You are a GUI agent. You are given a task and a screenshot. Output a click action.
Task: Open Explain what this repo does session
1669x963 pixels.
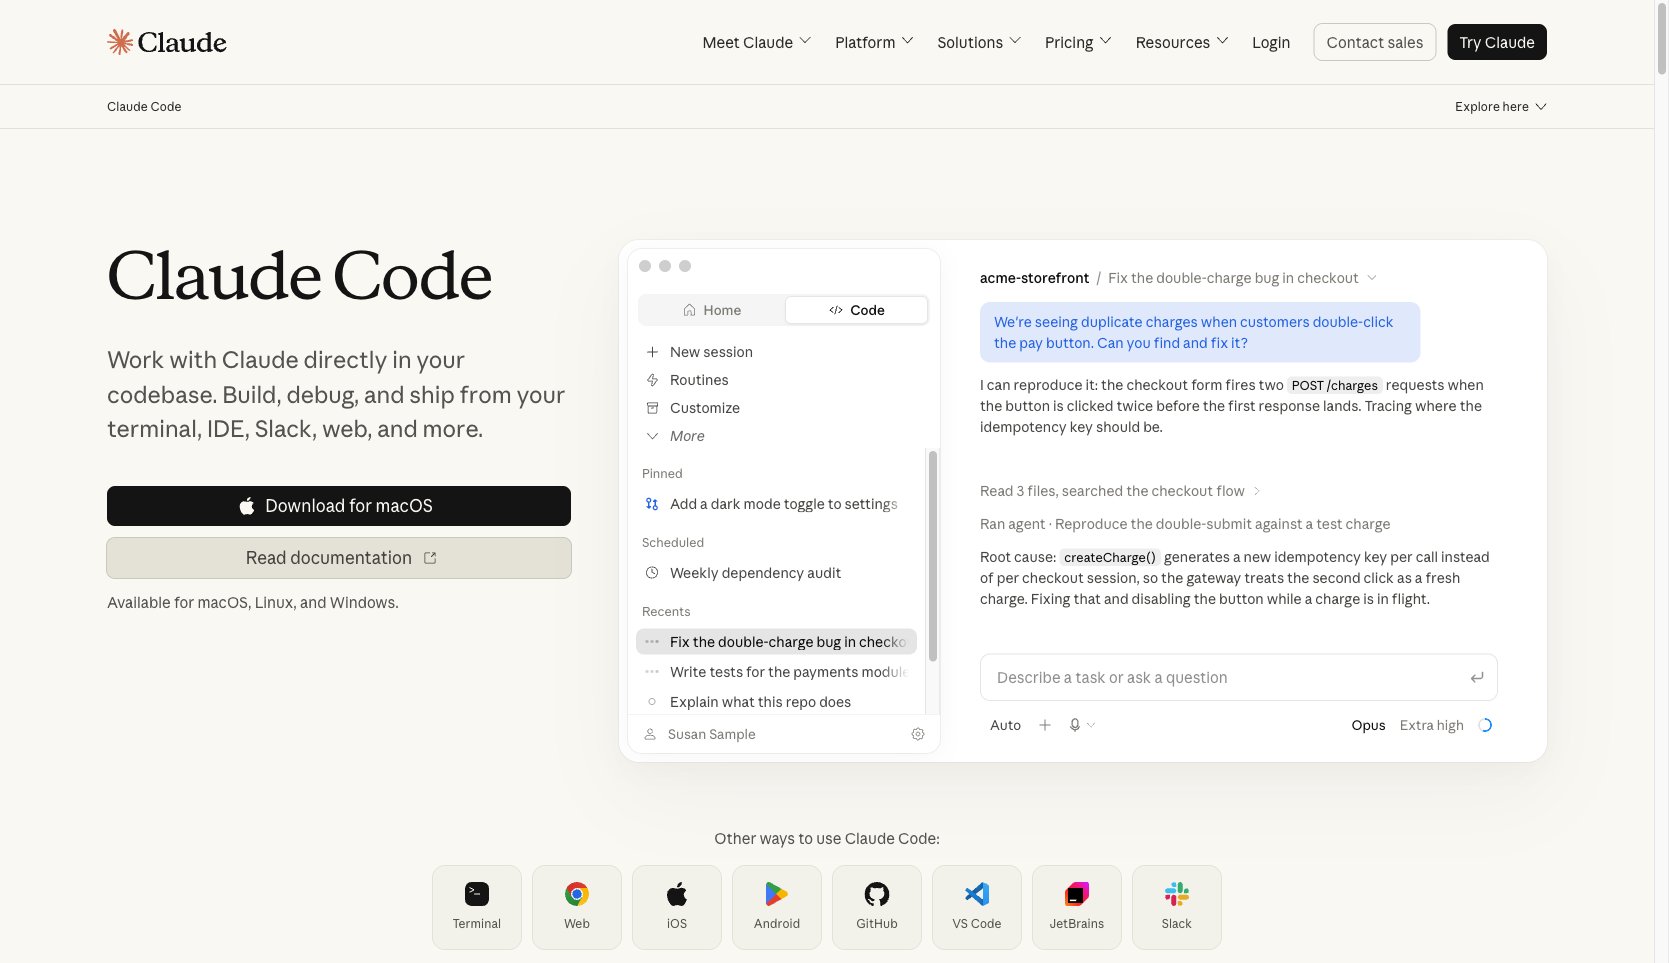point(776,702)
